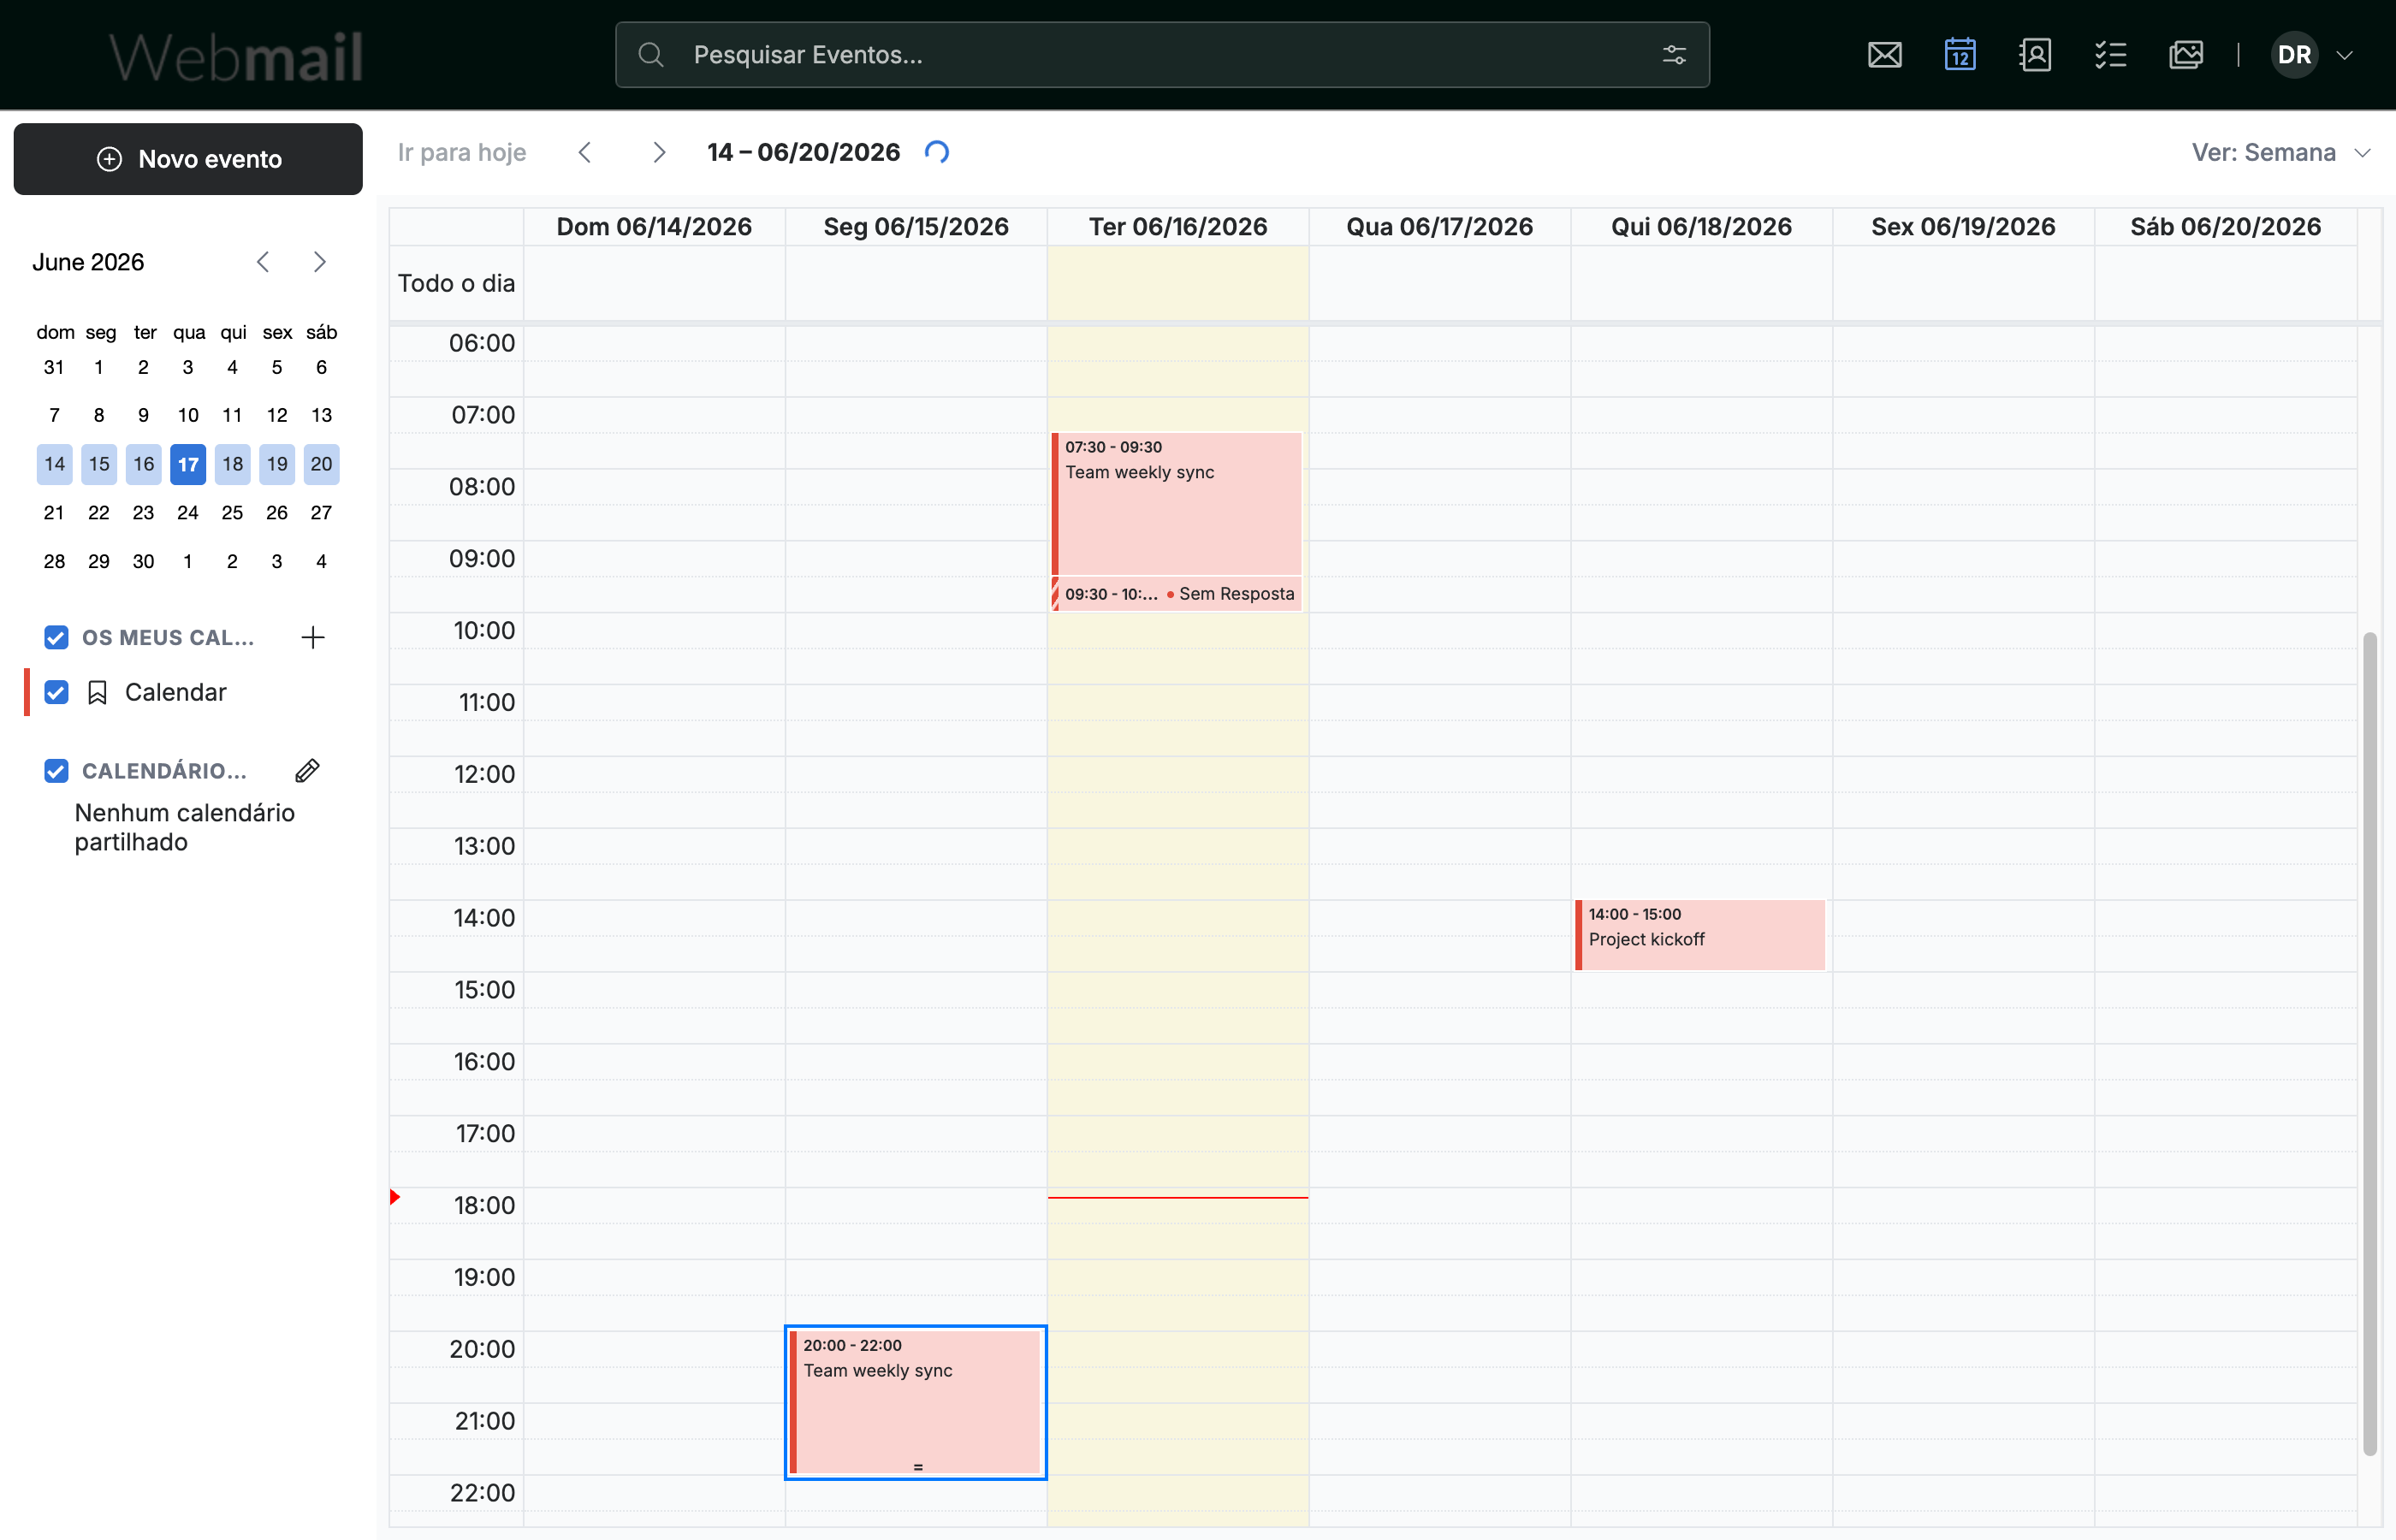Select day 30 in mini calendar

143,562
